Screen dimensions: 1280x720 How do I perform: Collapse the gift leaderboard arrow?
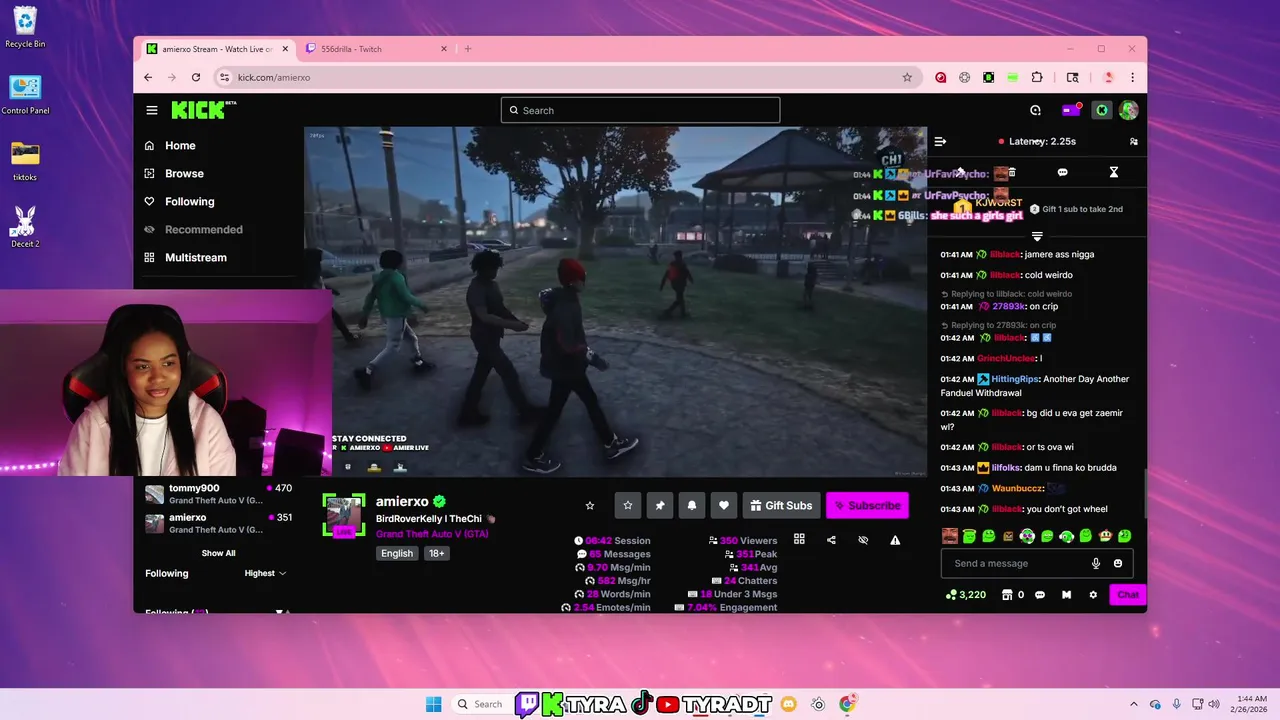1037,236
